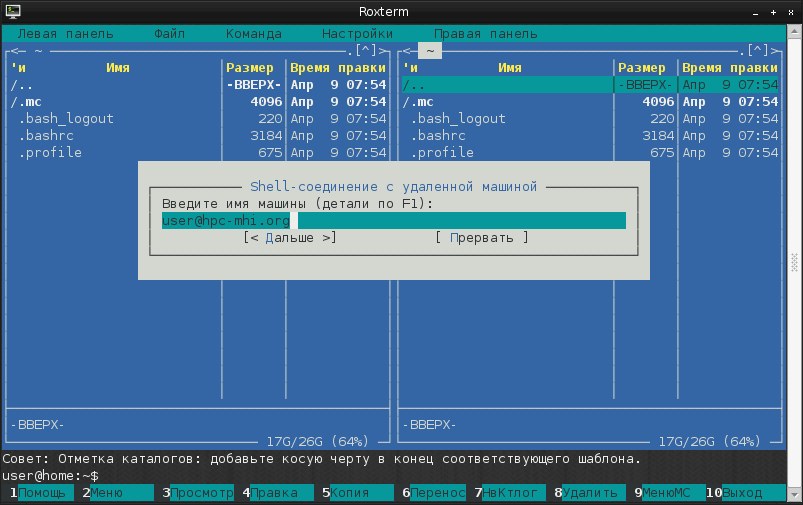Click the Помощь function key button
This screenshot has height=505, width=803.
43,493
